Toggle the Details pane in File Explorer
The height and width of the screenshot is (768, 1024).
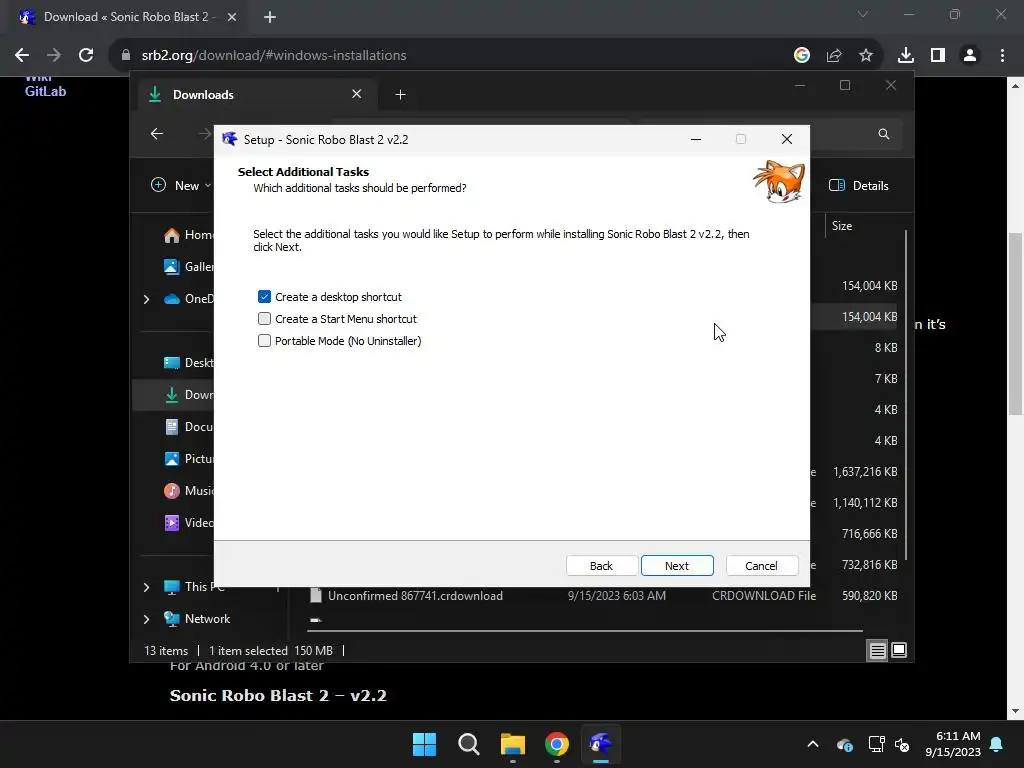[x=859, y=185]
